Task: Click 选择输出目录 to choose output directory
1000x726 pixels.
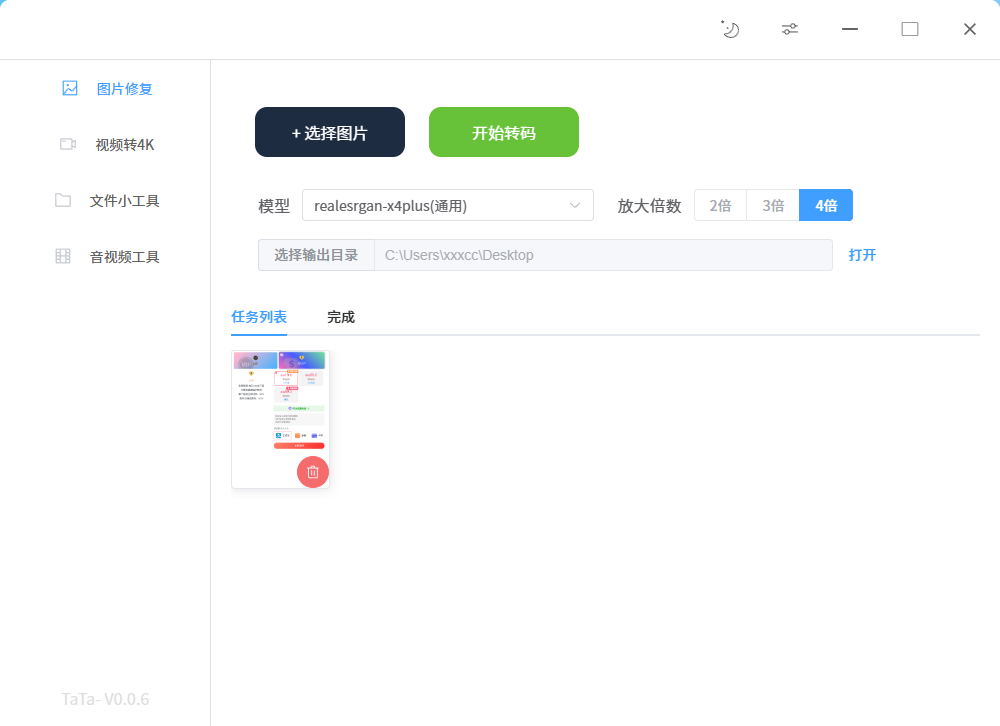Action: pyautogui.click(x=317, y=255)
